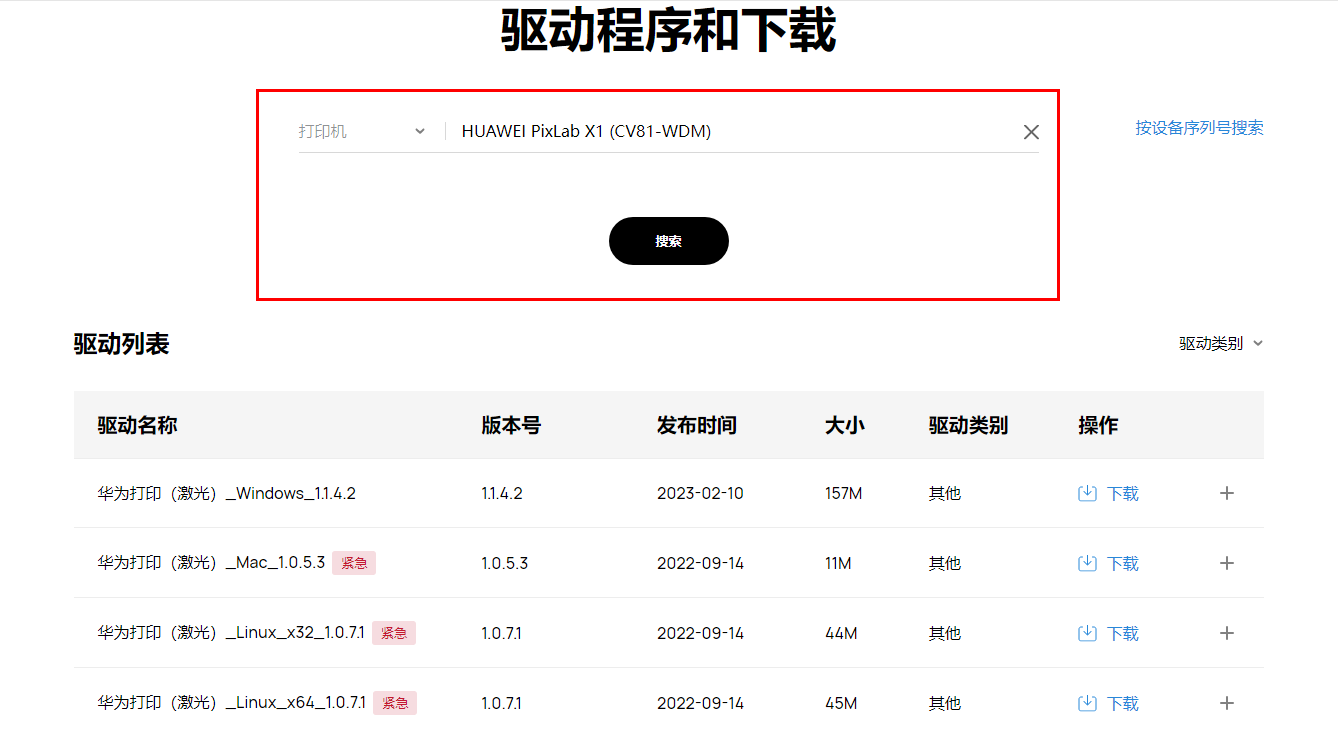Select driver name 华为打印（激光）_Linux_x32_1.0.7.1
Viewport: 1338px width, 733px height.
pyautogui.click(x=231, y=633)
